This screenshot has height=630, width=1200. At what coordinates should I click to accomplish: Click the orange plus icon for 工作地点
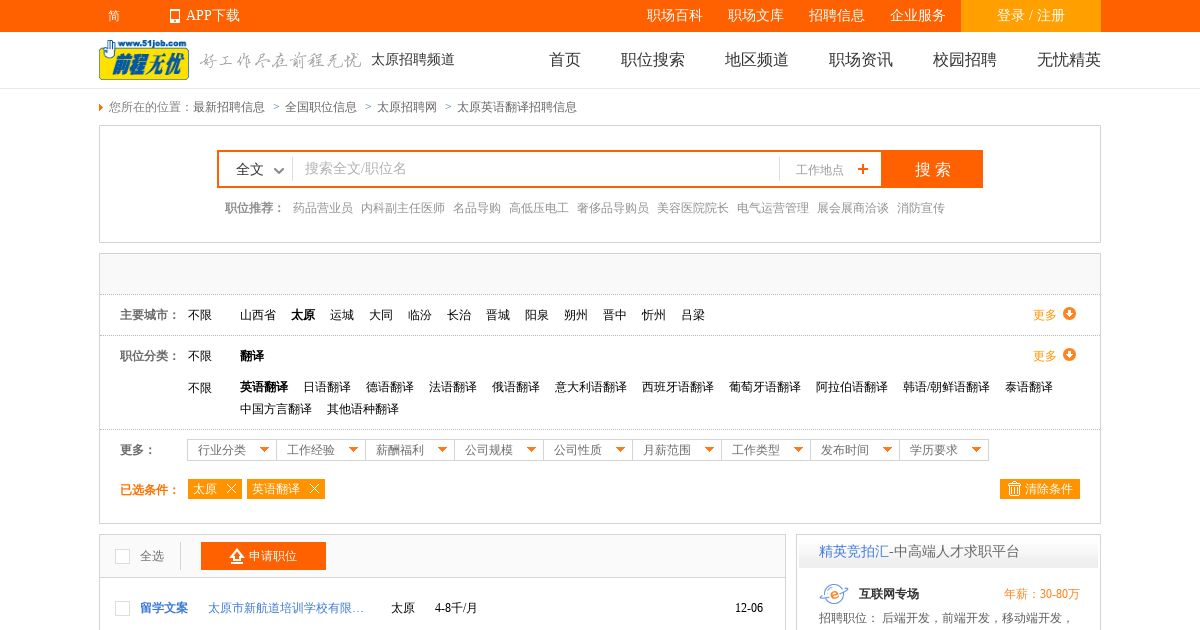click(x=863, y=169)
